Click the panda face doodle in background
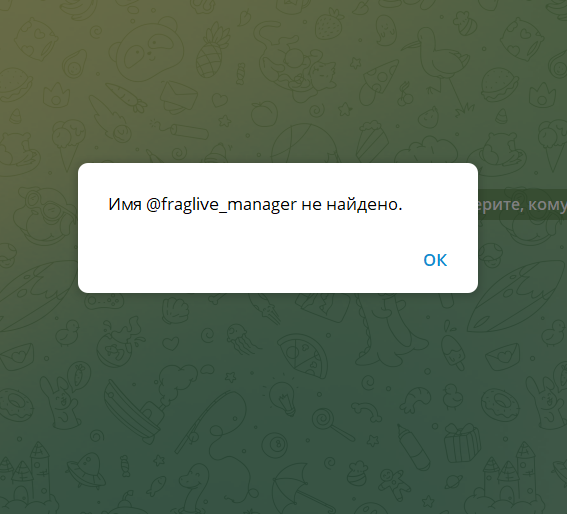 click(146, 49)
